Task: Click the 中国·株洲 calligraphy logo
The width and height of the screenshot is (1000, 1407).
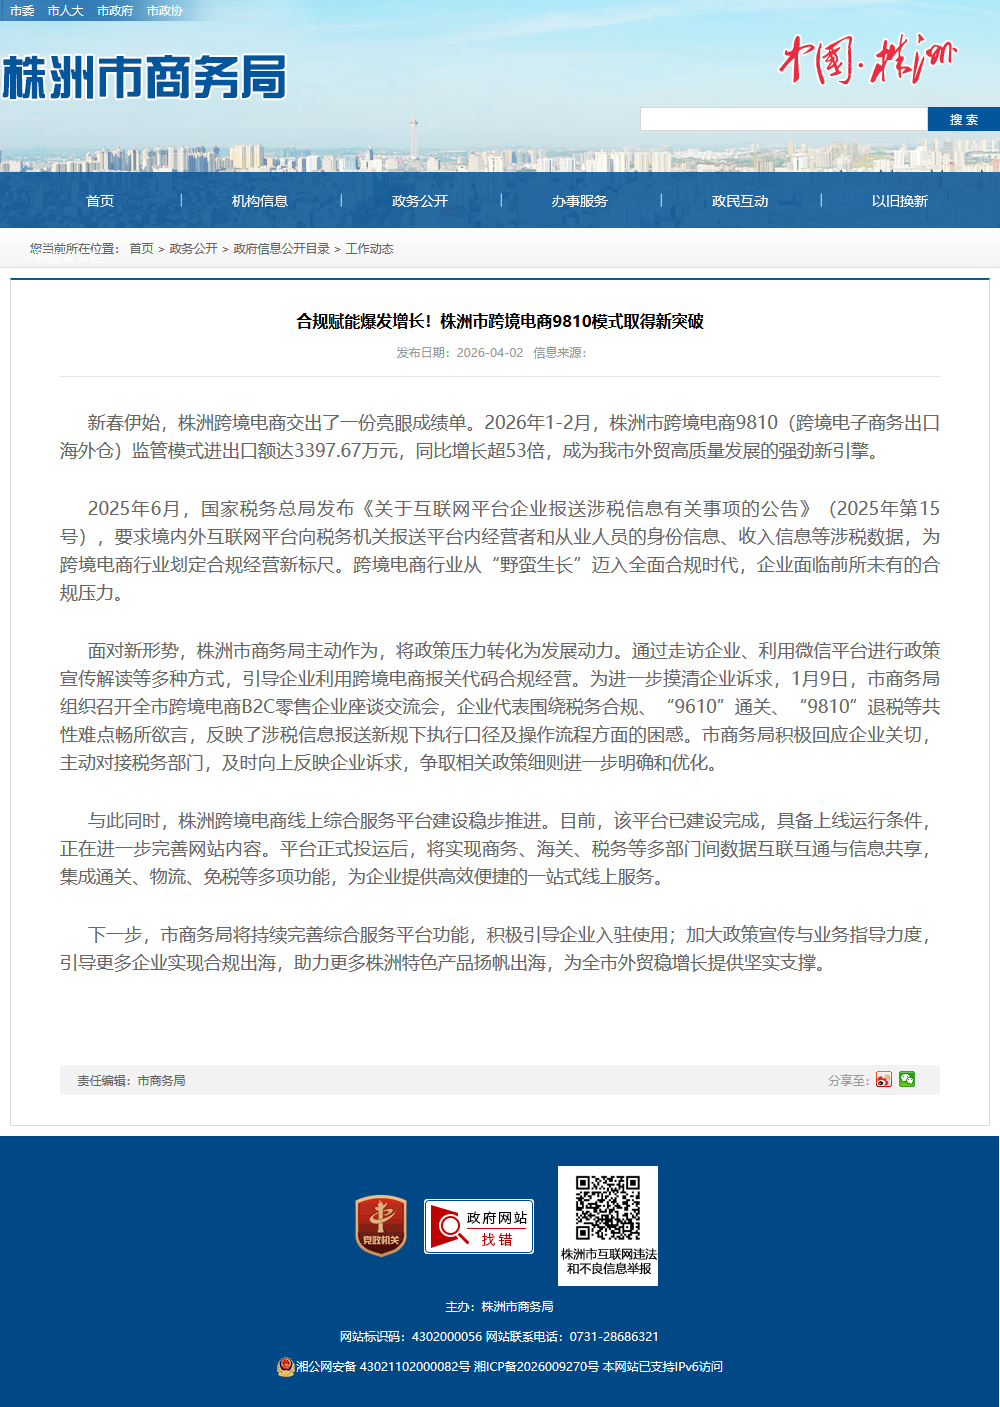Action: 866,60
